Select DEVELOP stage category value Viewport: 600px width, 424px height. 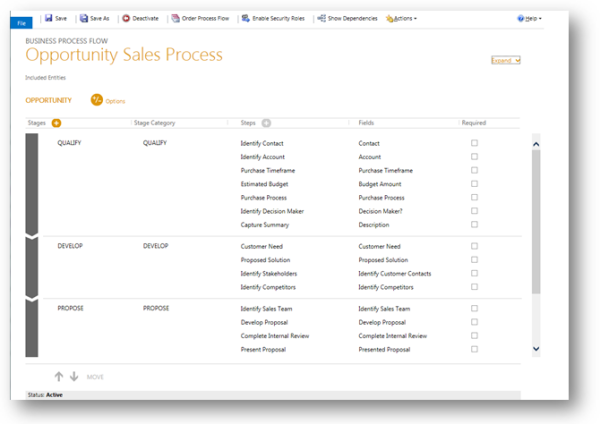point(156,246)
